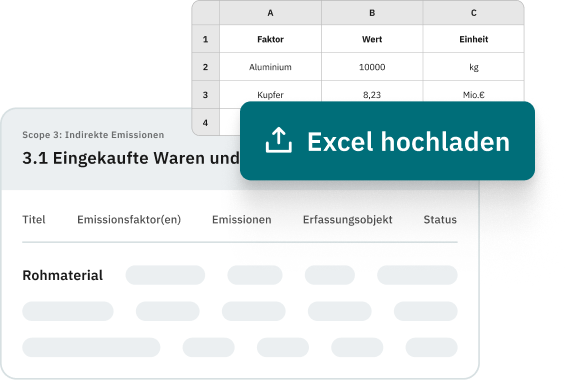This screenshot has height=380, width=567.
Task: Select the Aluminium cell
Action: pyautogui.click(x=270, y=67)
